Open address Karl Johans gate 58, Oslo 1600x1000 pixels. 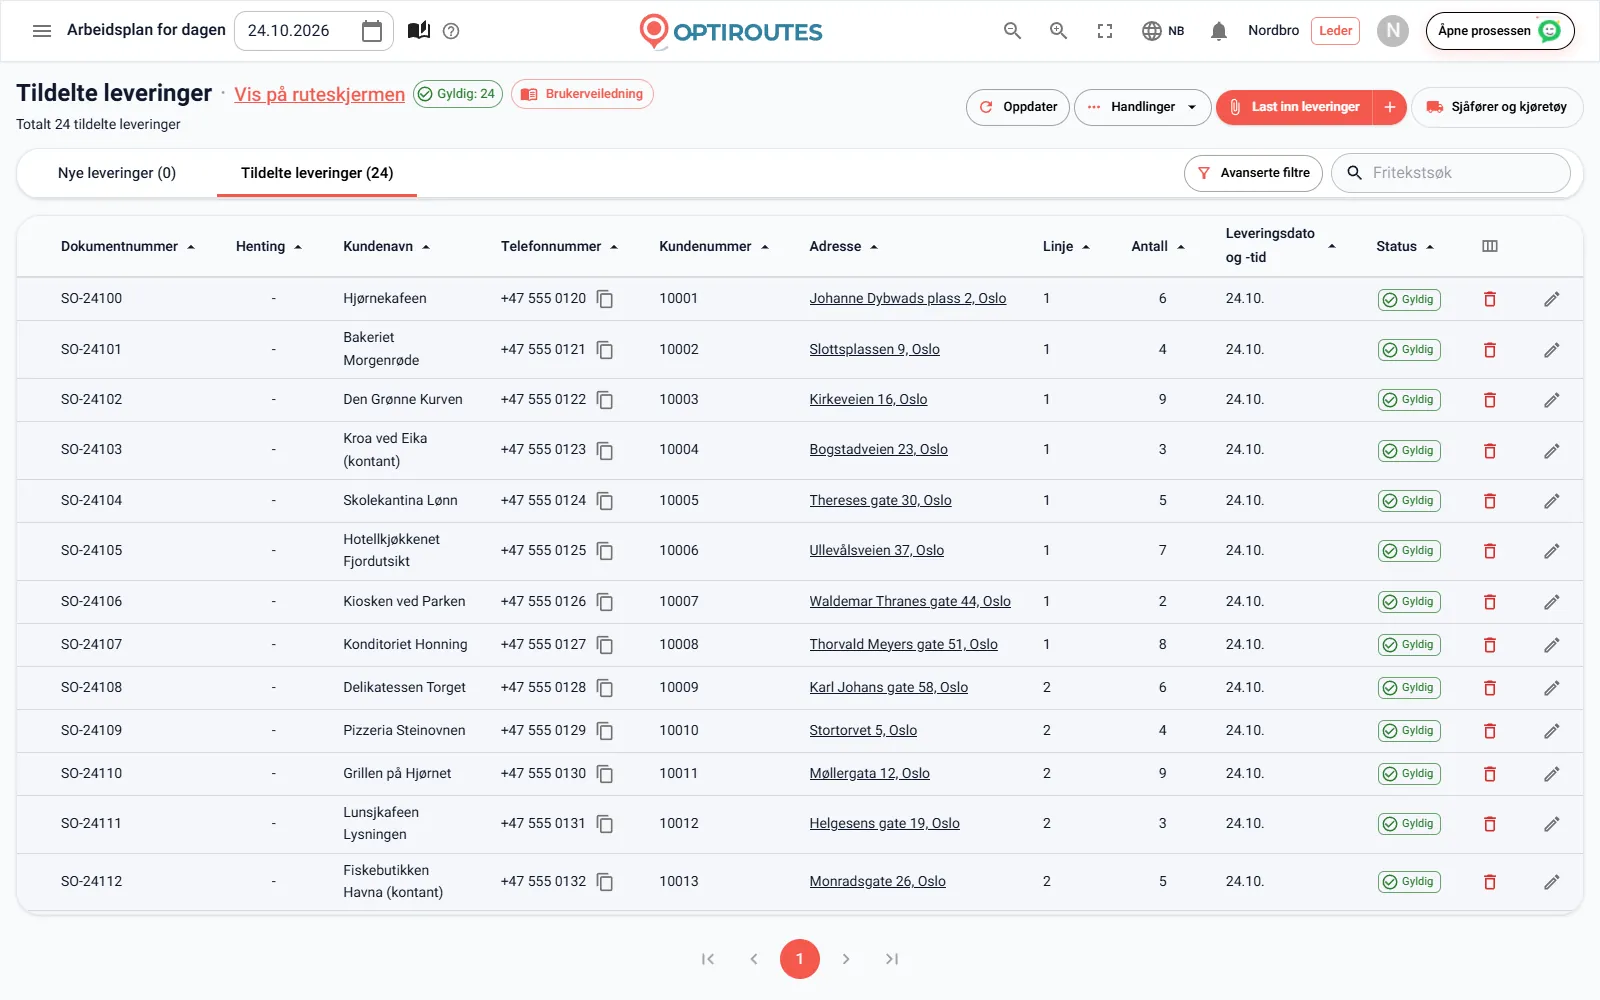point(889,688)
